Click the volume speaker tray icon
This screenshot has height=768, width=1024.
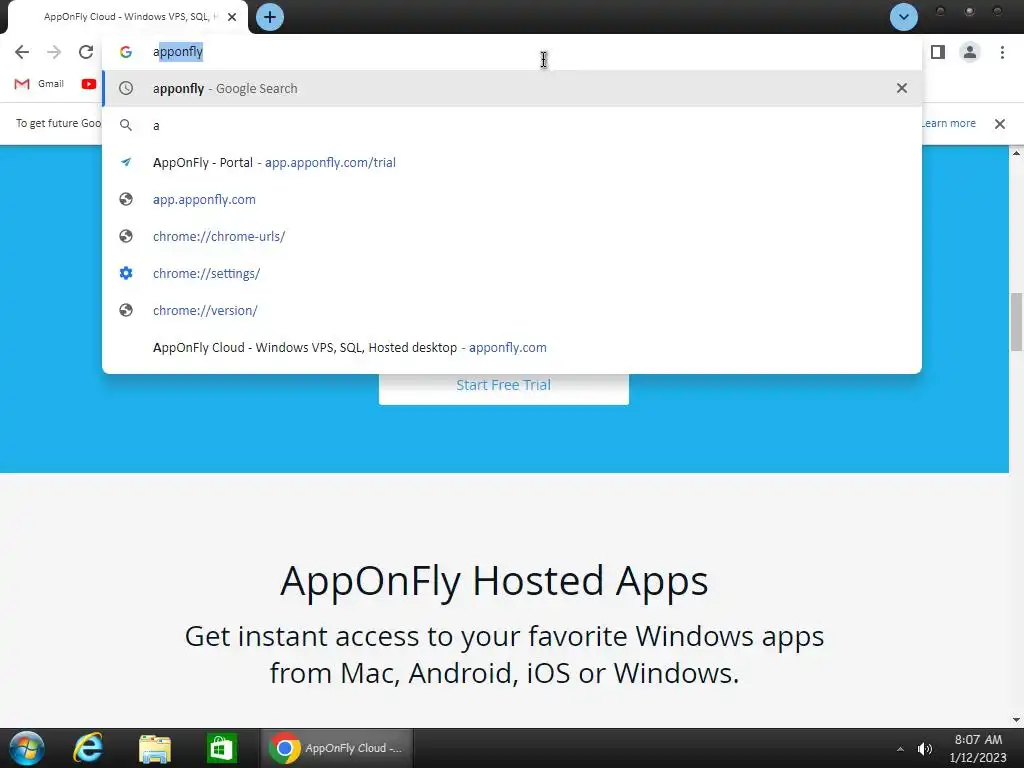(x=925, y=749)
